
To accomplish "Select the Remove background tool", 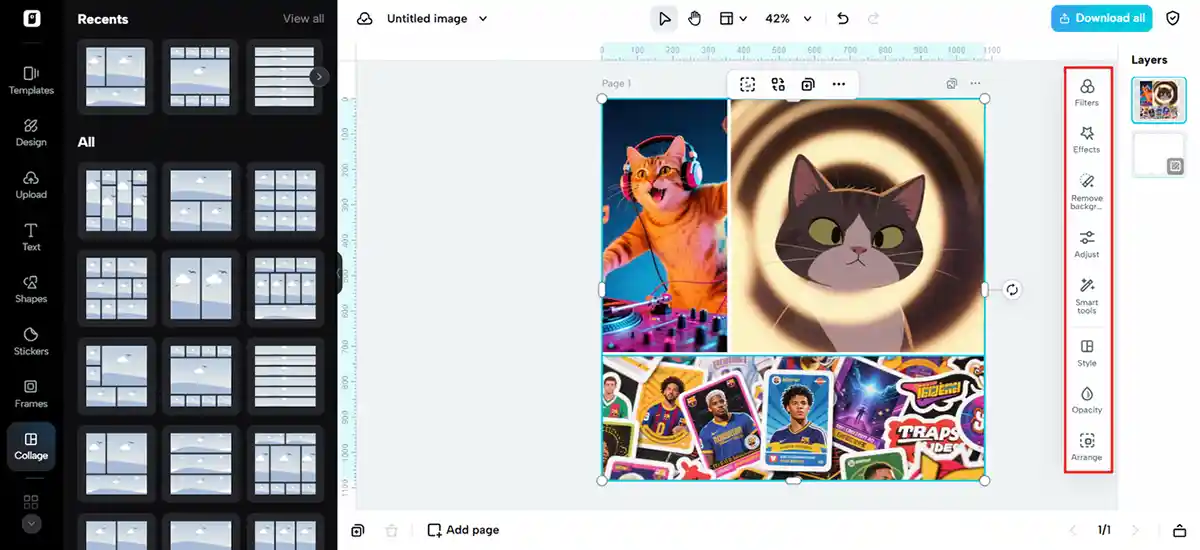I will tap(1087, 192).
